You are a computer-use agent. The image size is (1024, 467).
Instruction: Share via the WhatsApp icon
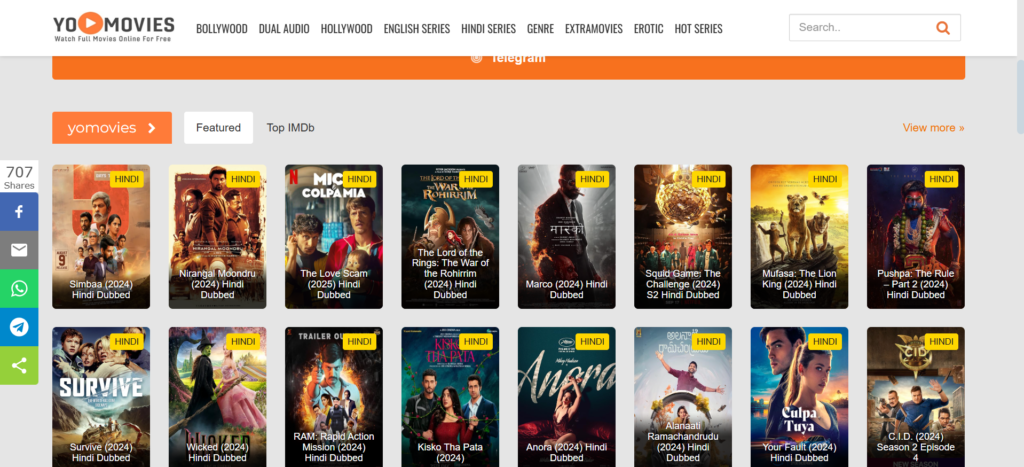point(19,289)
